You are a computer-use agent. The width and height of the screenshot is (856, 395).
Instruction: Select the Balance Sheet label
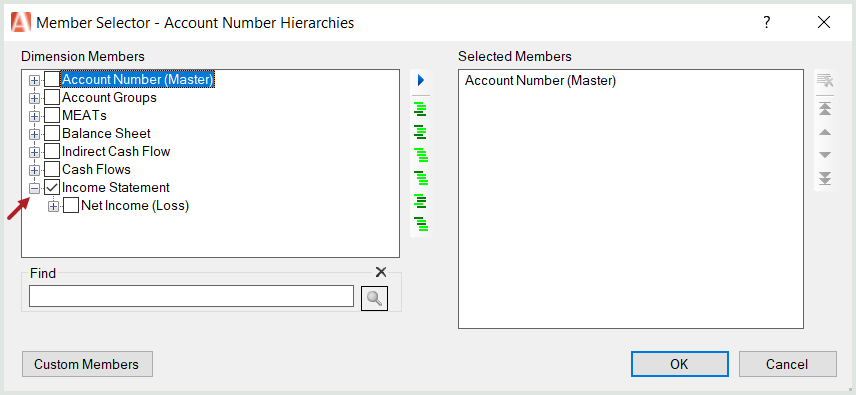coord(106,134)
